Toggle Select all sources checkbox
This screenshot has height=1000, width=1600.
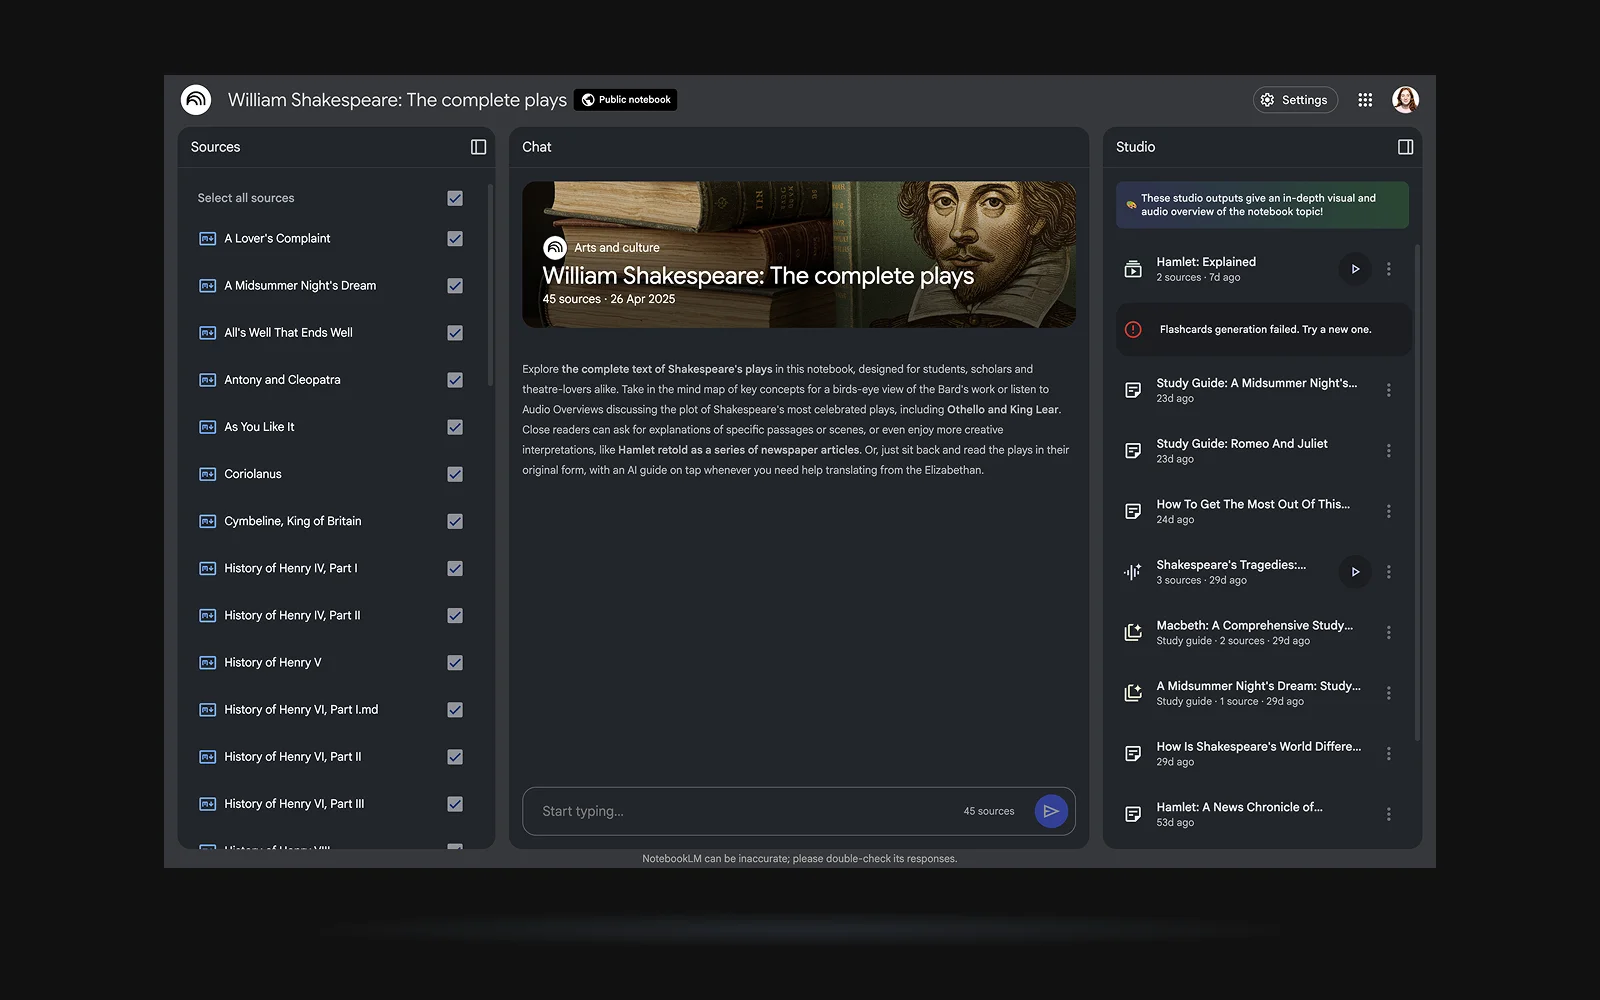(455, 198)
